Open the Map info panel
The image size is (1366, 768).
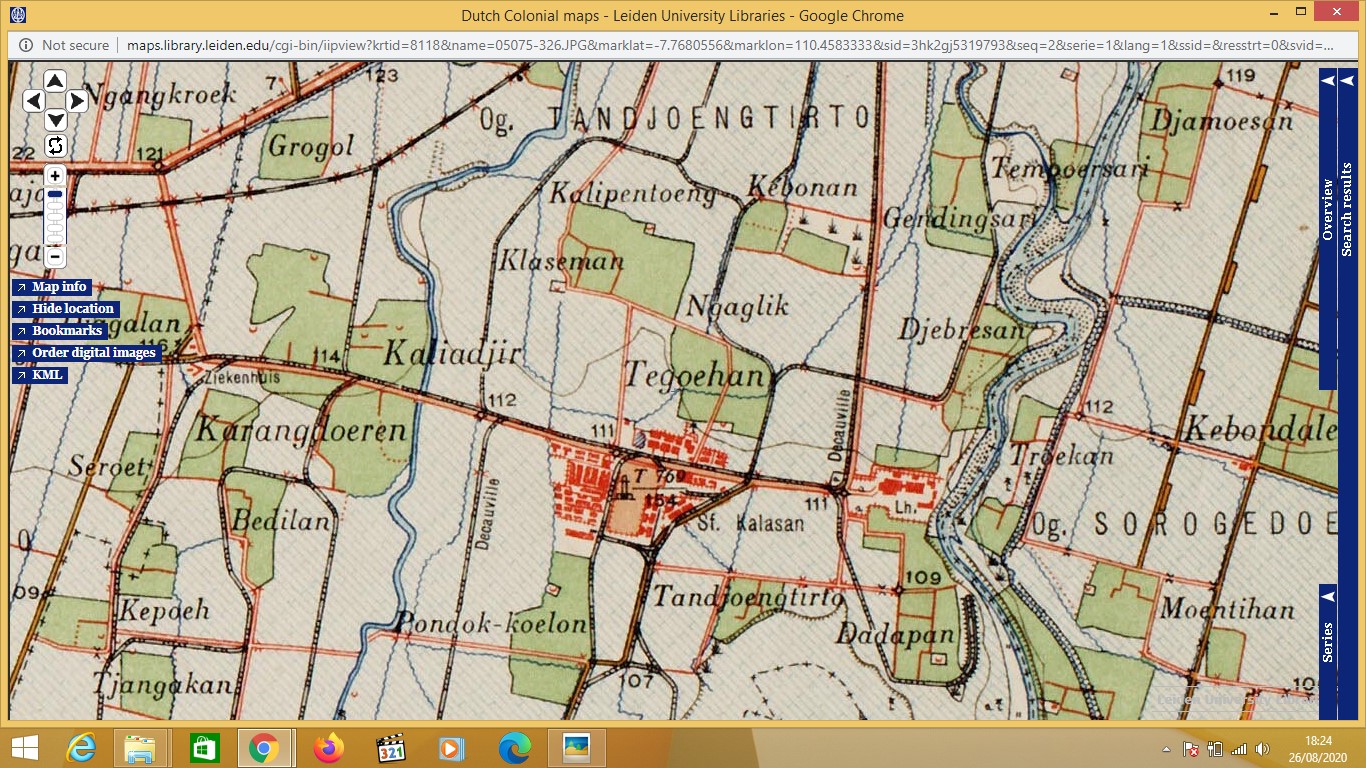(51, 287)
